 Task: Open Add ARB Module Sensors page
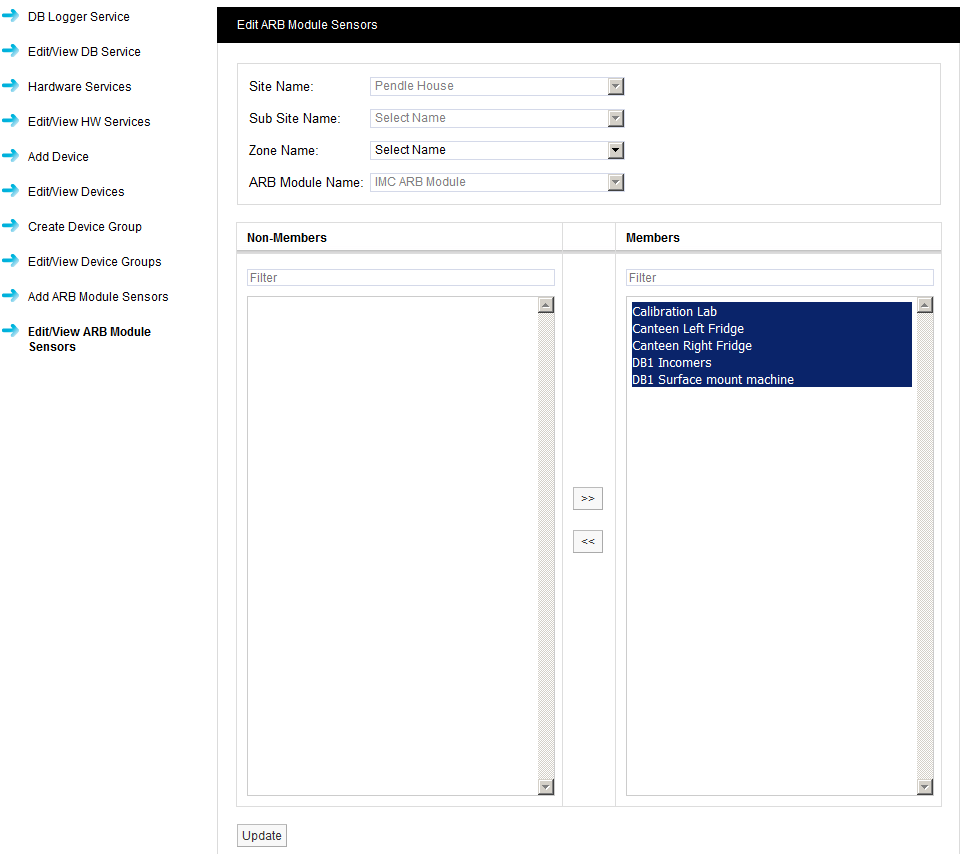(98, 297)
